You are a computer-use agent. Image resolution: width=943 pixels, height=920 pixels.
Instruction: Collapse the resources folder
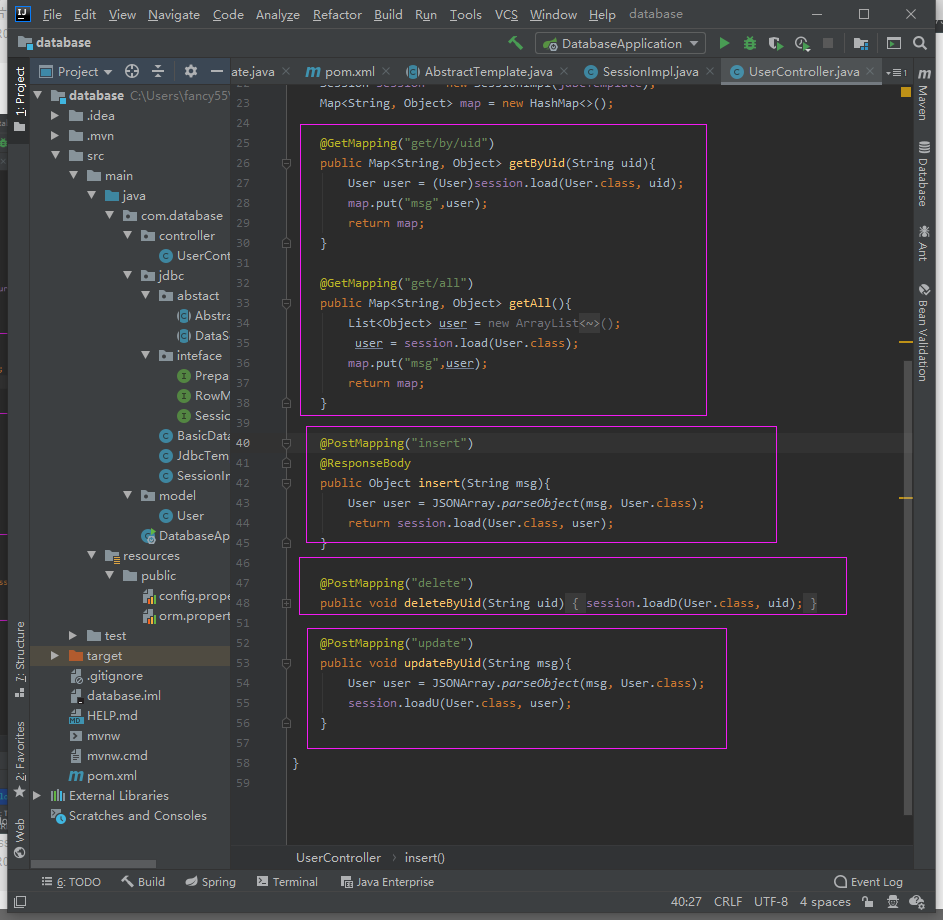91,555
